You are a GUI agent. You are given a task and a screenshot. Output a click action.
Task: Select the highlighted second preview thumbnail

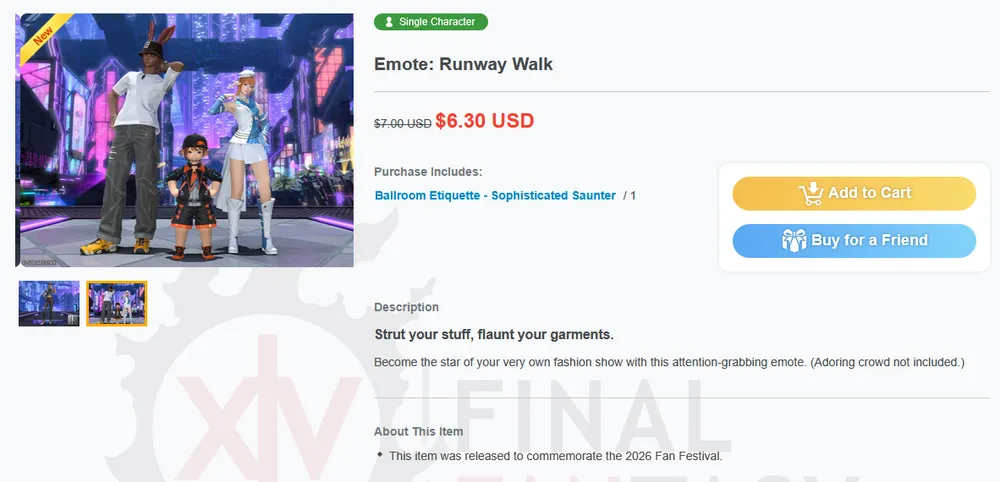(117, 303)
